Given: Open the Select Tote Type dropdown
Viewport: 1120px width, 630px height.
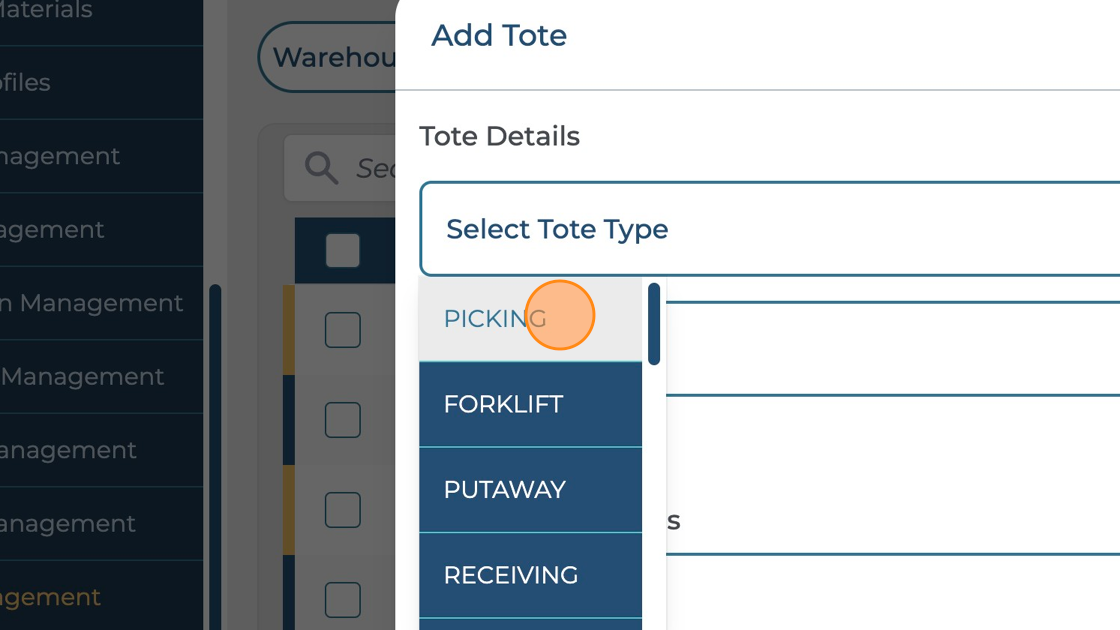Looking at the screenshot, I should point(770,229).
